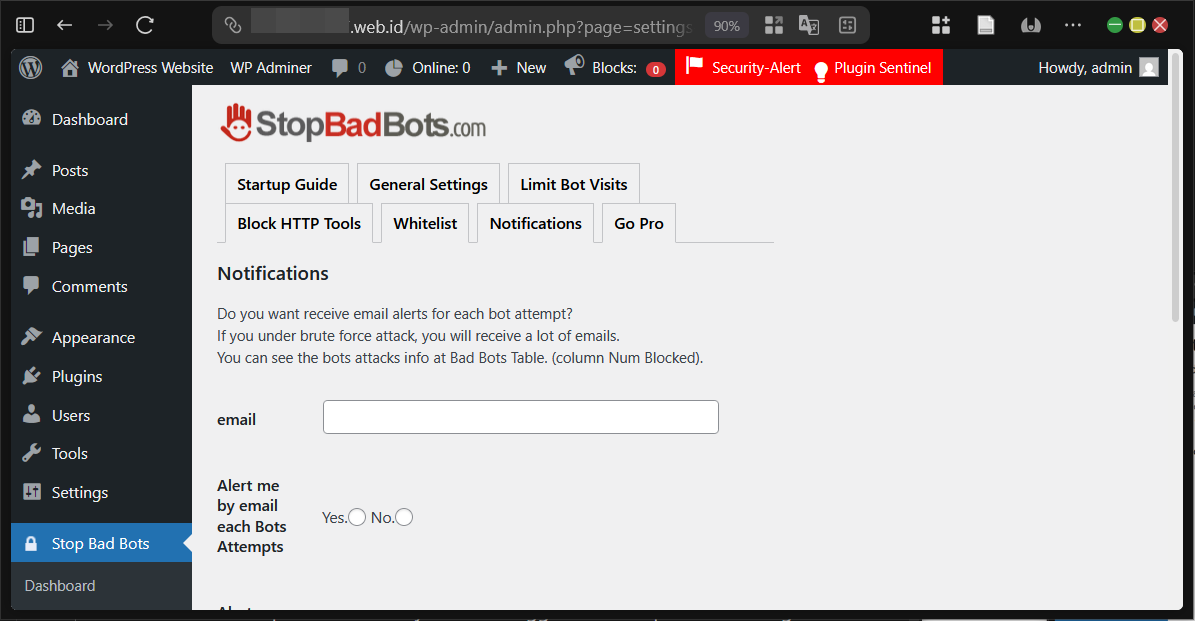The width and height of the screenshot is (1195, 621).
Task: Click the admin avatar icon
Action: tap(1147, 67)
